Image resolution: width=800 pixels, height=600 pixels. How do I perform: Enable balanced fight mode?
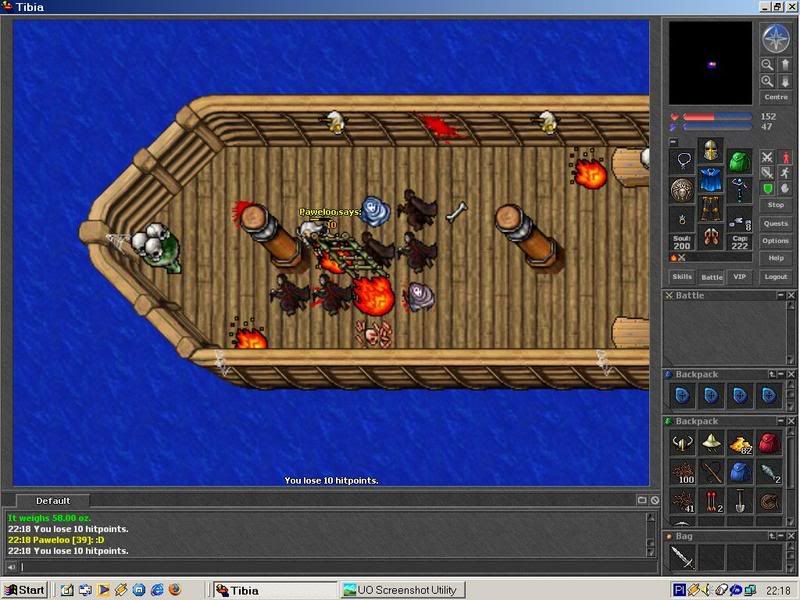[x=767, y=173]
